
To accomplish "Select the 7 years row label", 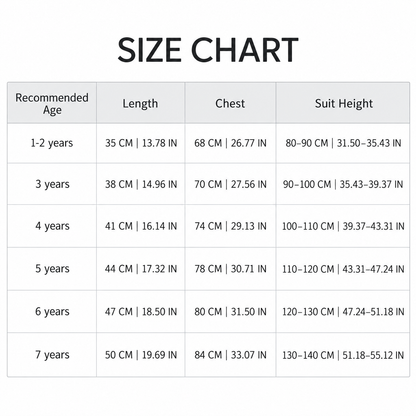I will point(52,355).
